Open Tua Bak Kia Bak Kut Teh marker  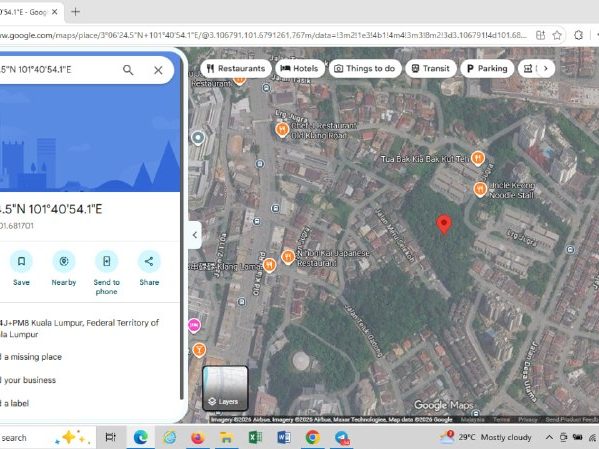tap(478, 158)
